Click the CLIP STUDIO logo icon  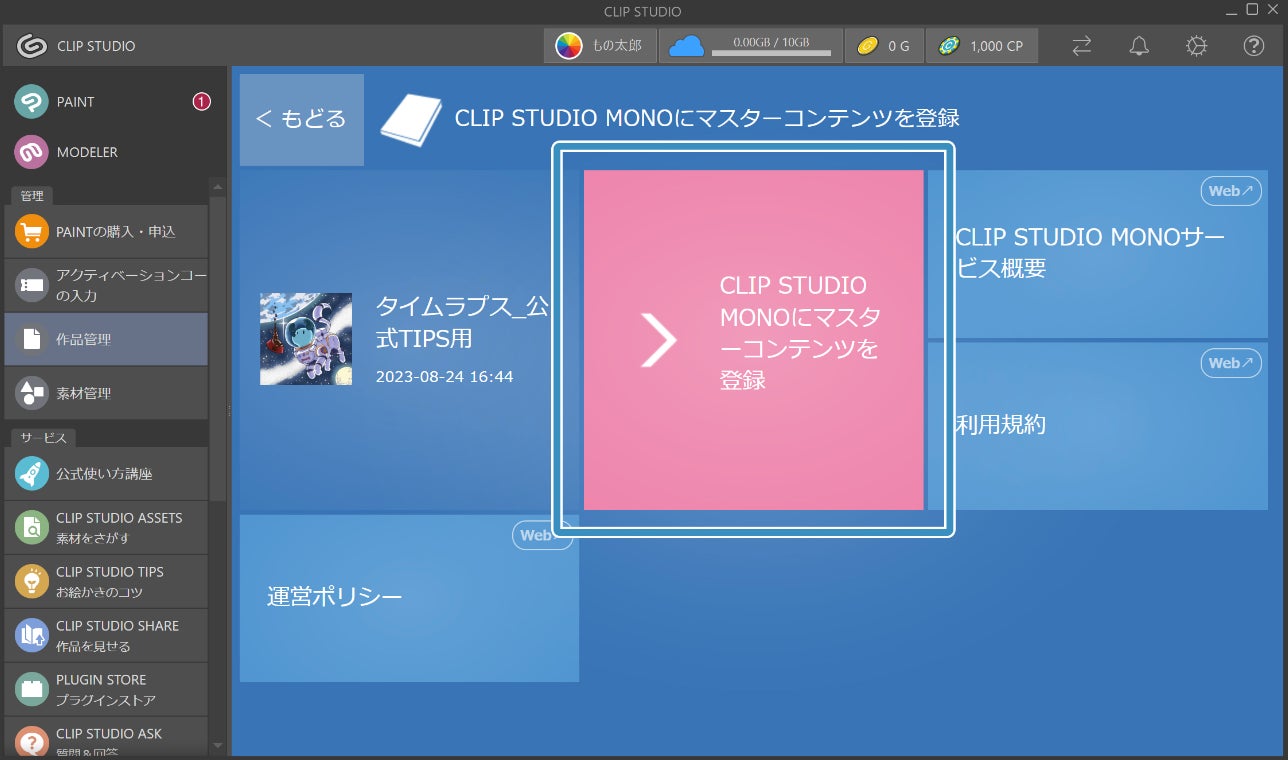tap(32, 46)
